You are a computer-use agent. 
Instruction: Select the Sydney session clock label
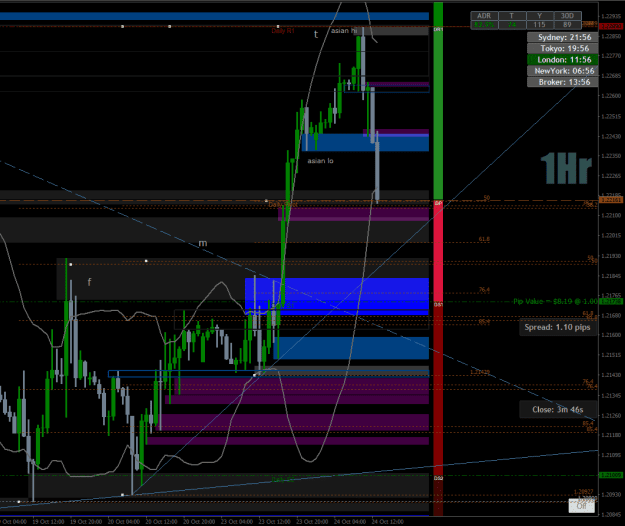pyautogui.click(x=562, y=37)
